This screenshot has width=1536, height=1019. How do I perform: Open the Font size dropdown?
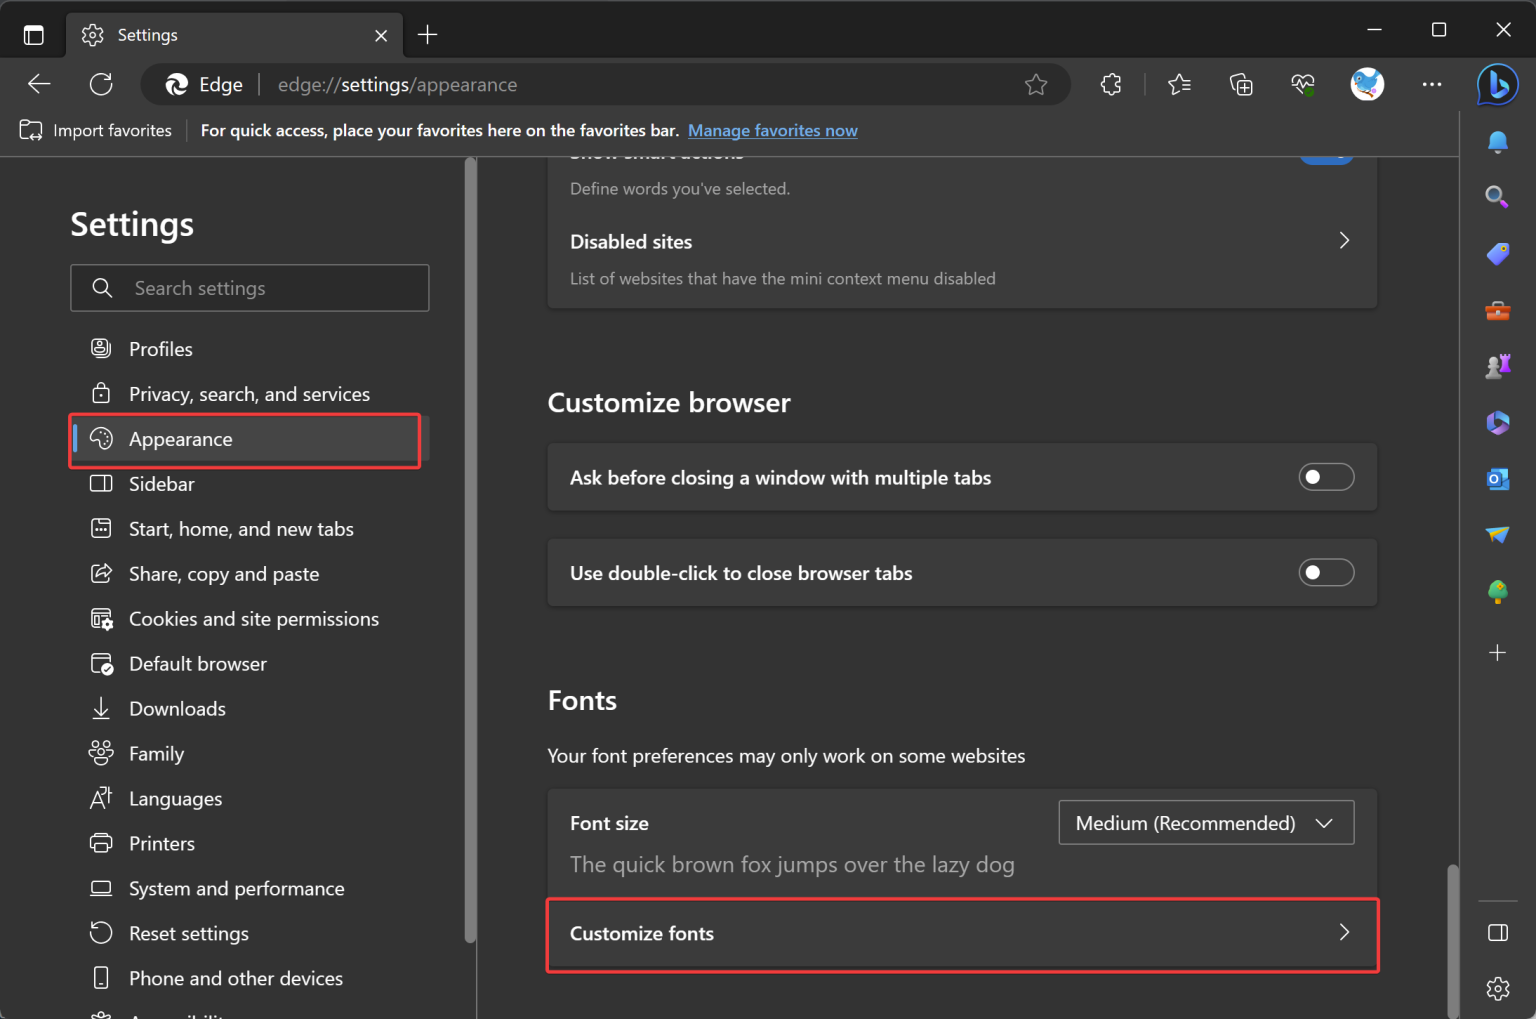[x=1205, y=822]
